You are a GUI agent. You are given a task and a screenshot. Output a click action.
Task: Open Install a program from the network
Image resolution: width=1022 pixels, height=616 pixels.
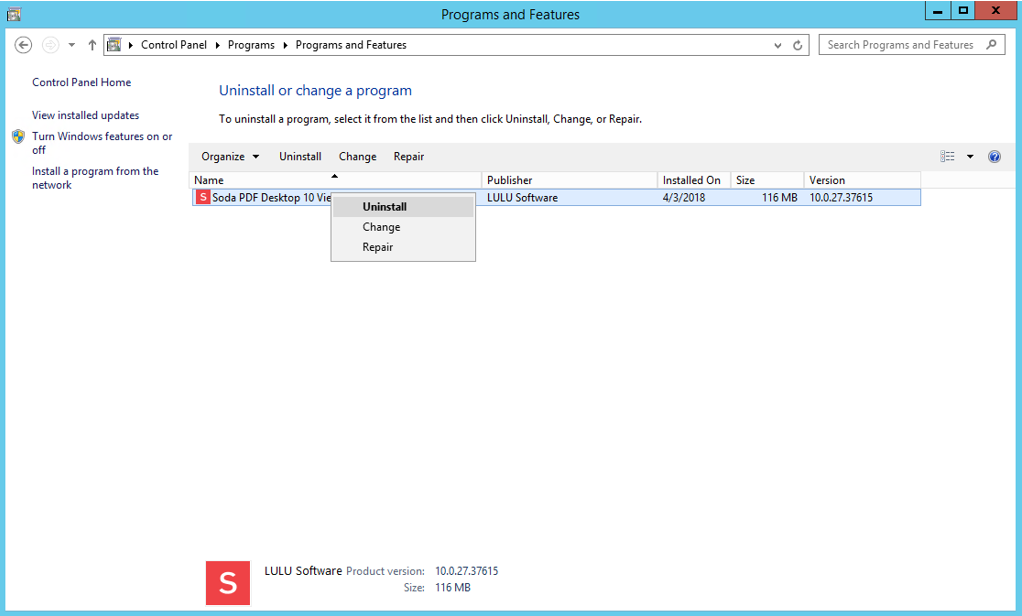tap(95, 178)
